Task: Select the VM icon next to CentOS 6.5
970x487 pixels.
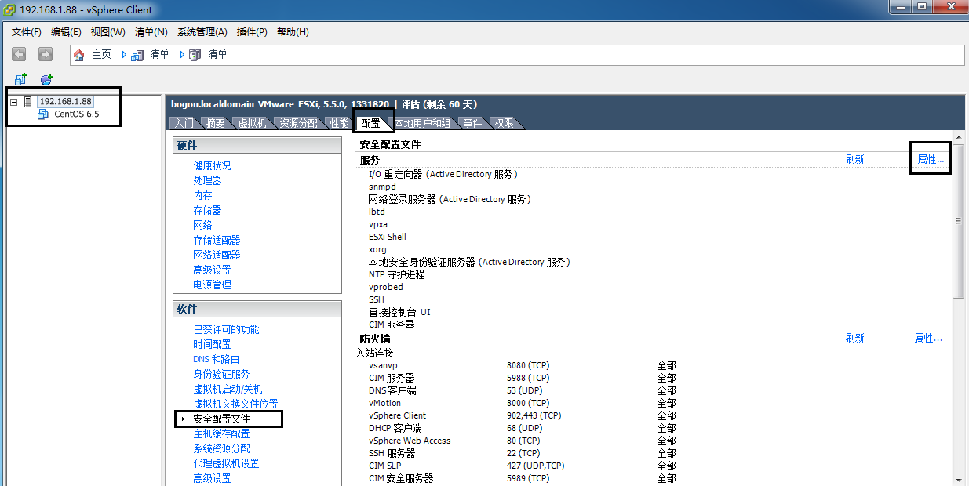Action: pos(43,114)
